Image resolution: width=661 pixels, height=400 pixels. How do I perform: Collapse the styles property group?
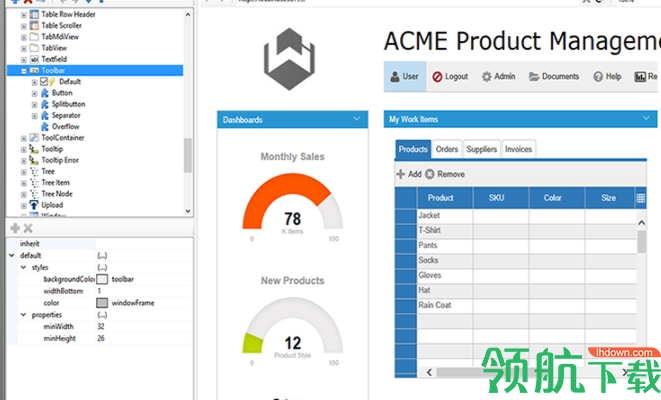24,267
